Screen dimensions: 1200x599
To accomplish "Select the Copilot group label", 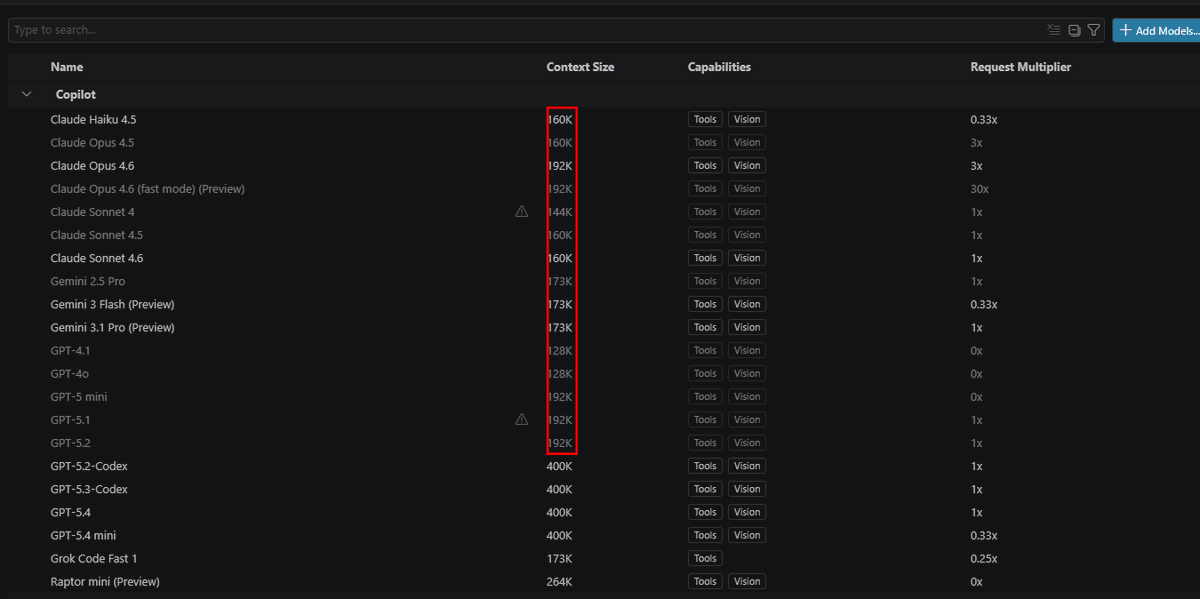I will (76, 94).
